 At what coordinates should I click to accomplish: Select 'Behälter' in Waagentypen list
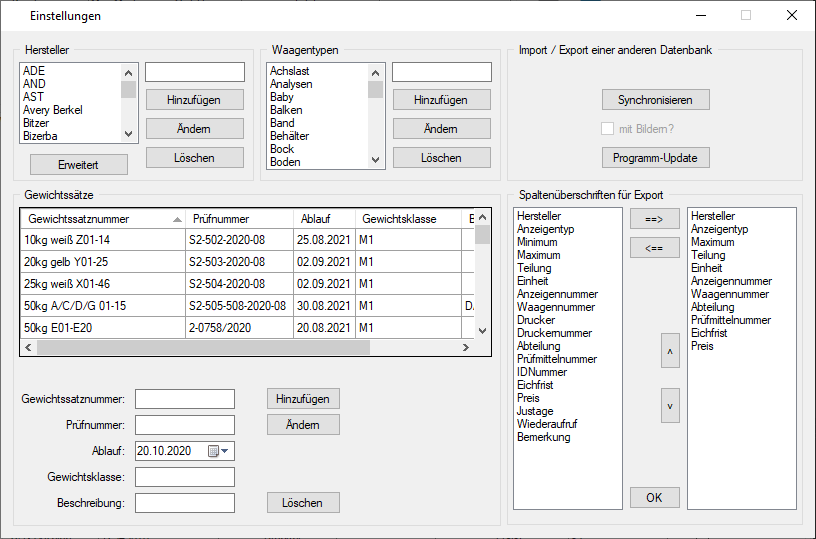pyautogui.click(x=289, y=136)
